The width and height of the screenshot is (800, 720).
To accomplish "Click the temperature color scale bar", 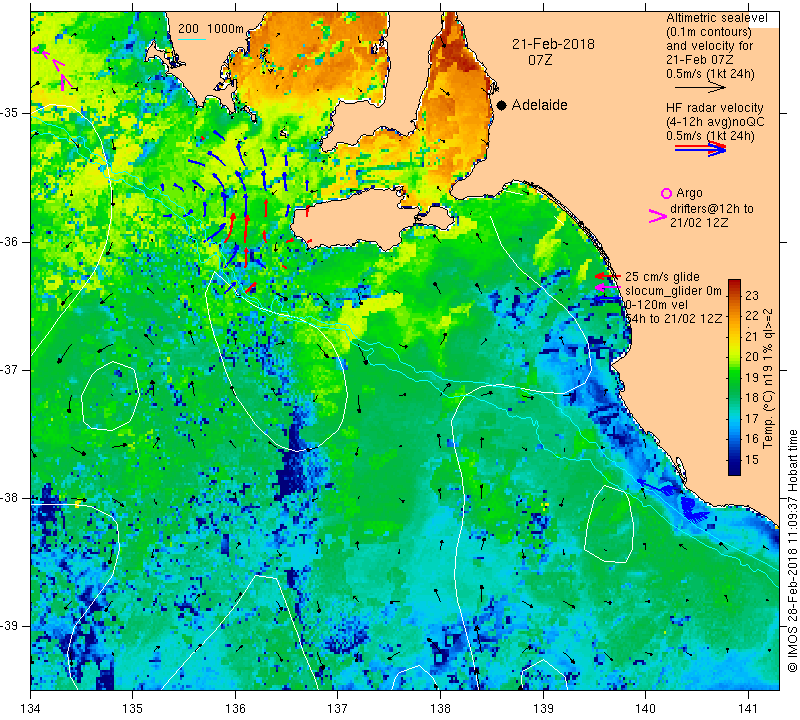I will (x=734, y=377).
